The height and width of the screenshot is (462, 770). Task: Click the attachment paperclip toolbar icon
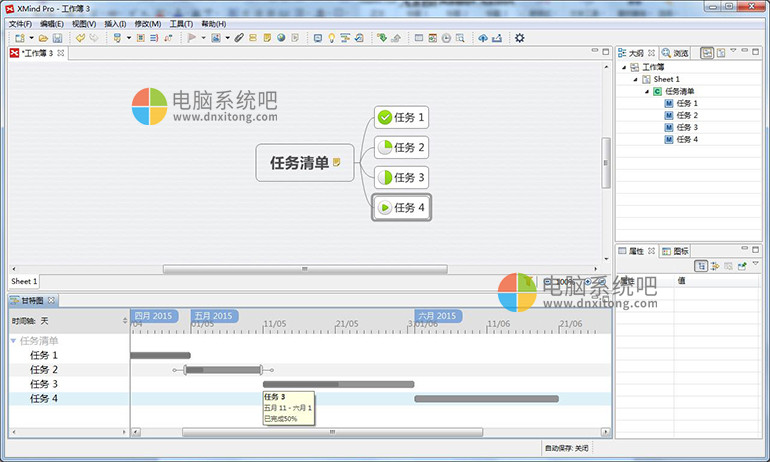[239, 38]
